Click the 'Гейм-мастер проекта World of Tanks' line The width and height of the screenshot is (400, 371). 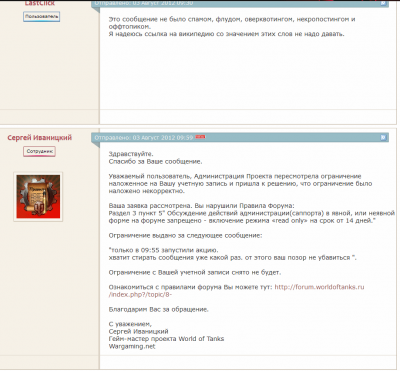pos(166,339)
